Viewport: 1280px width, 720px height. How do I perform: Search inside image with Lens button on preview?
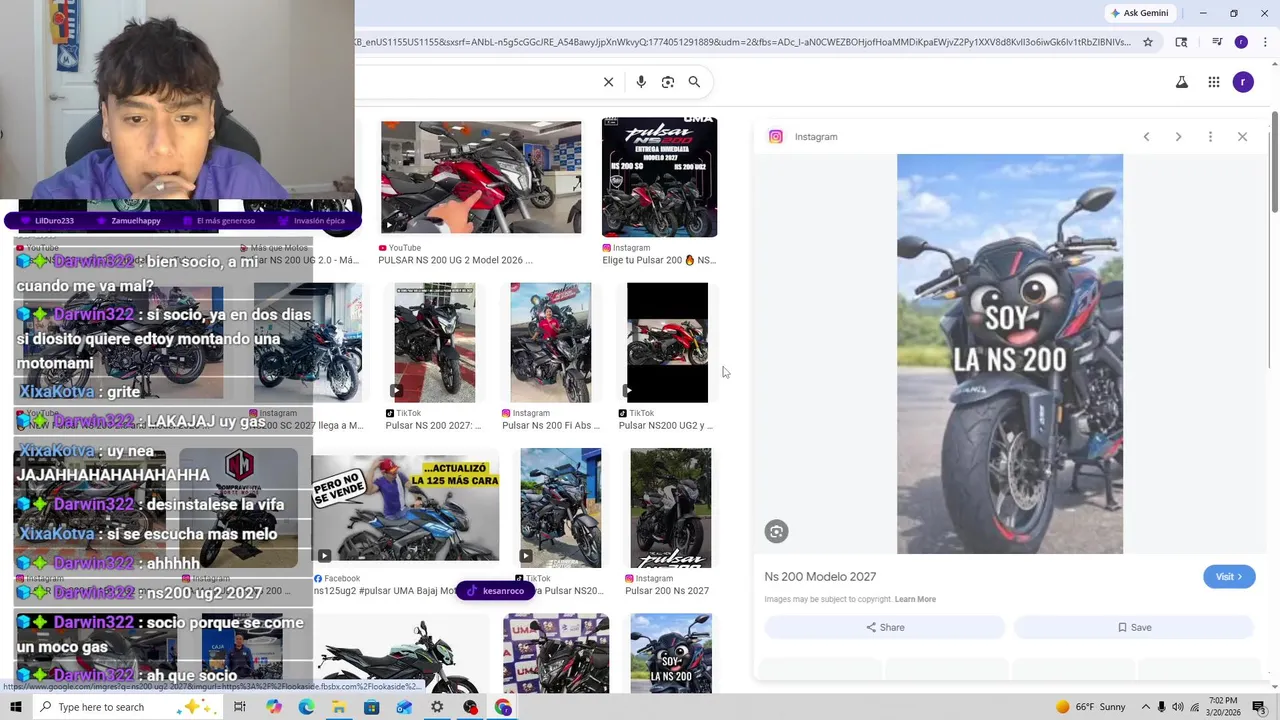pos(776,532)
